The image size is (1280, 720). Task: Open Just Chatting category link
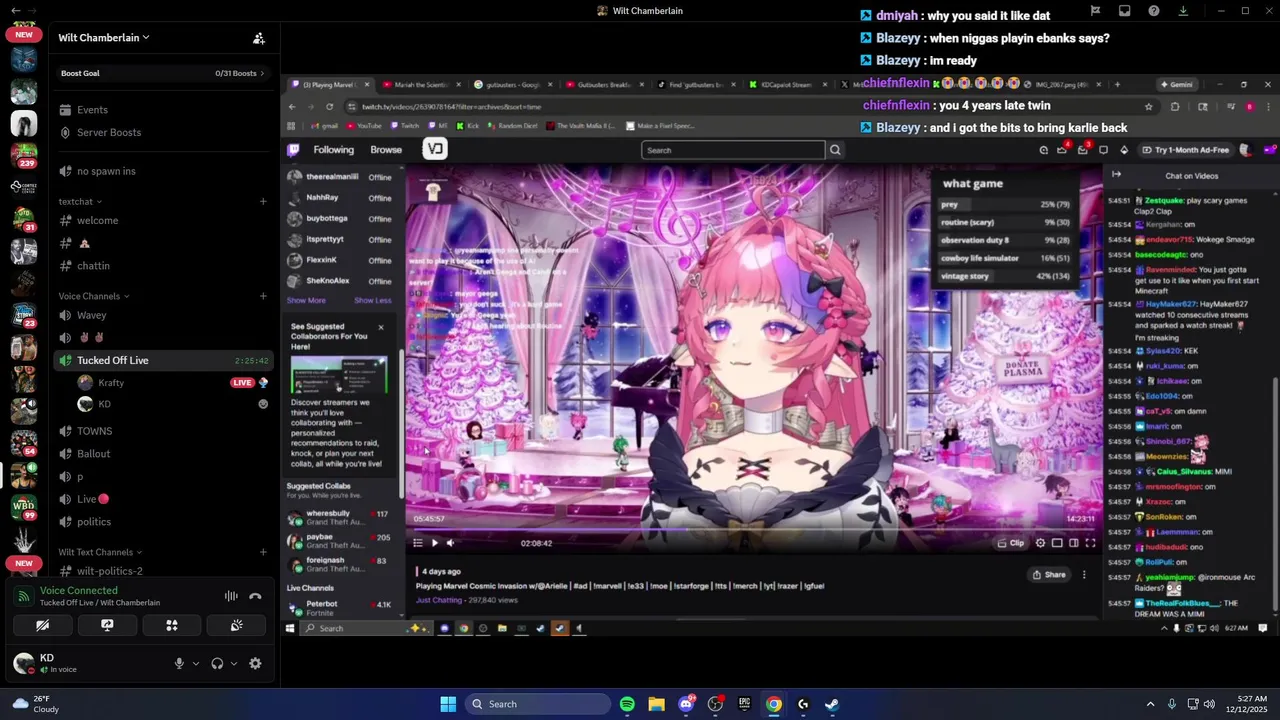coord(438,600)
